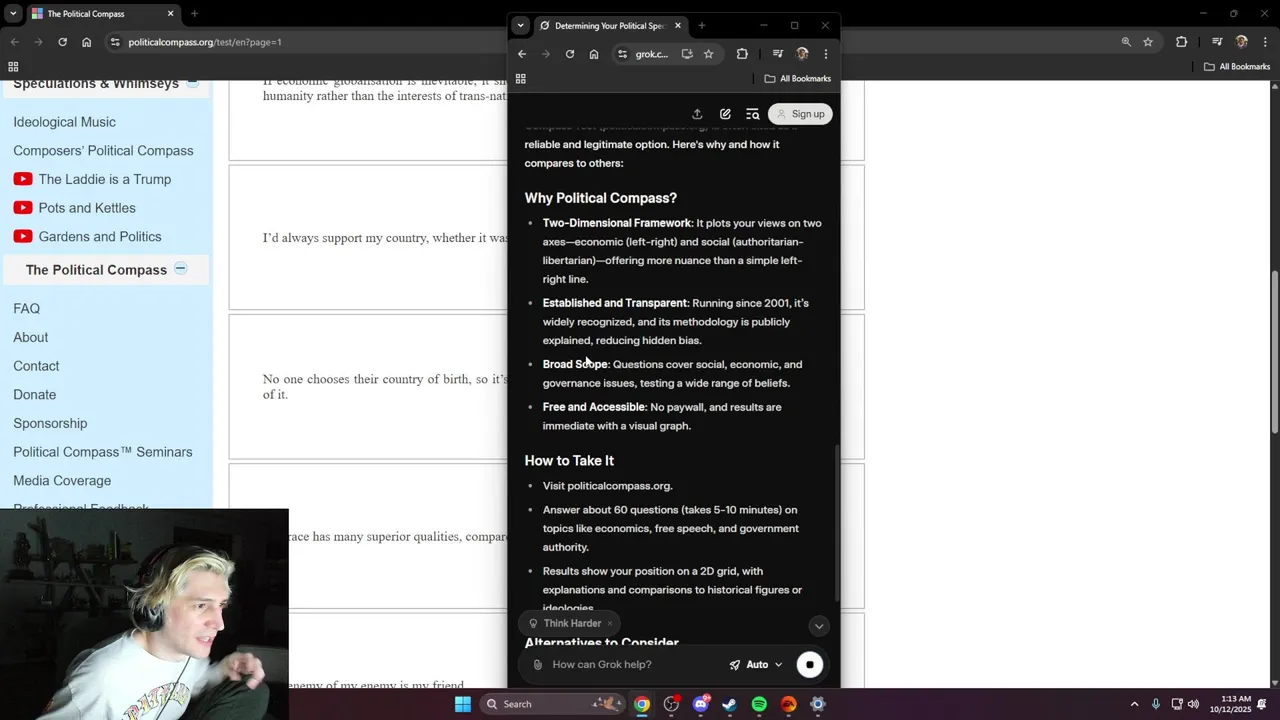Open Chrome menu in Political Compass window
The image size is (1280, 720).
[x=1266, y=42]
